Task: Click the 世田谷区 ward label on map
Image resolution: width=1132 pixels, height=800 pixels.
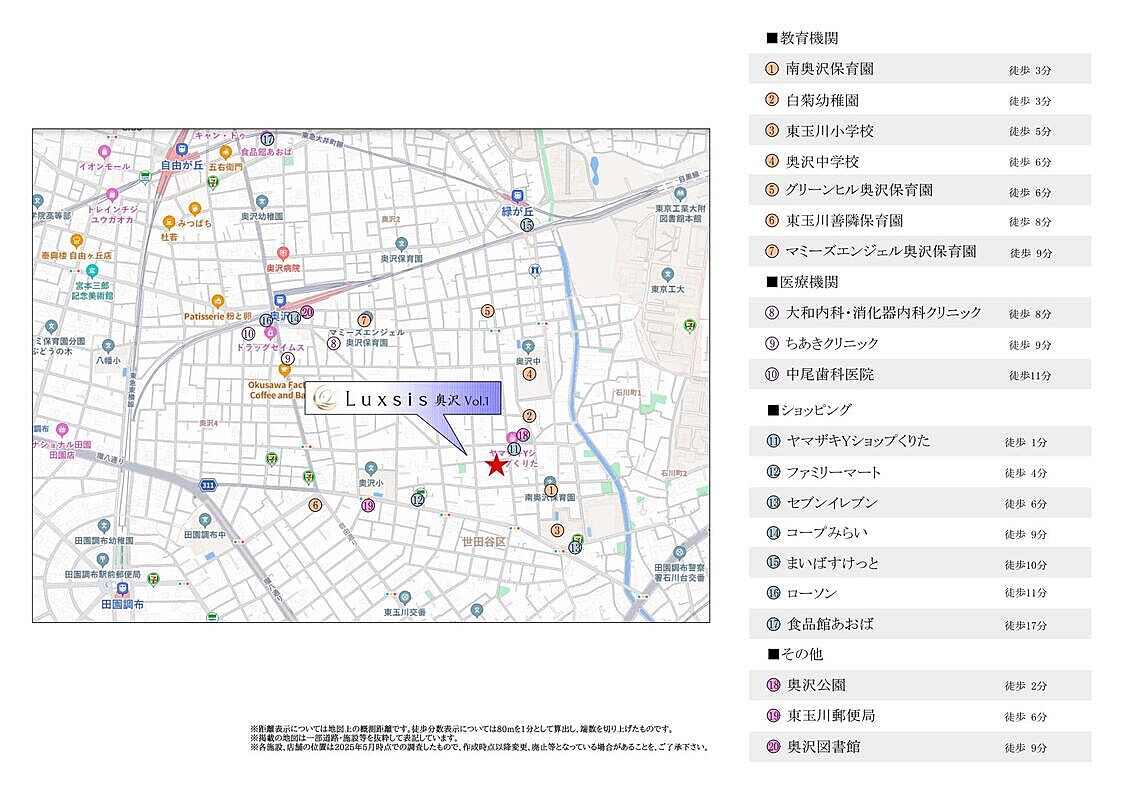Action: point(484,541)
